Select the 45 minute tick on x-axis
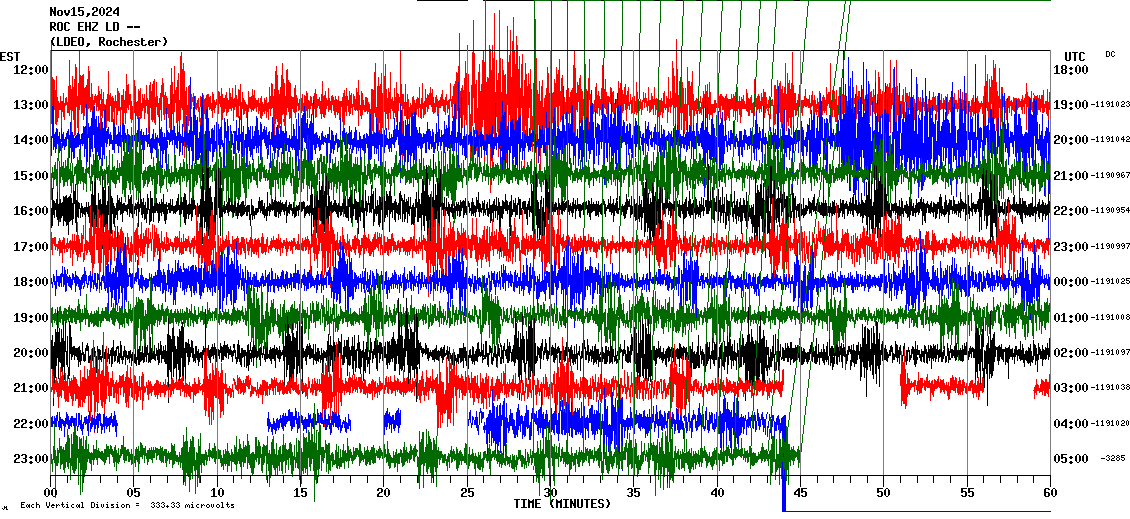The height and width of the screenshot is (519, 1130). tap(800, 493)
